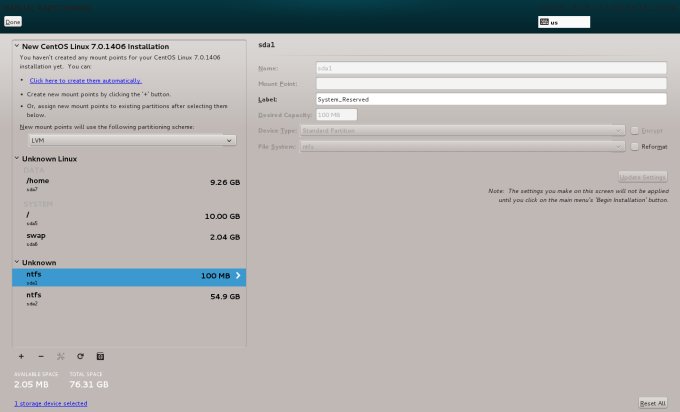
Task: Collapse the Unknown partitions group
Action: pos(17,262)
